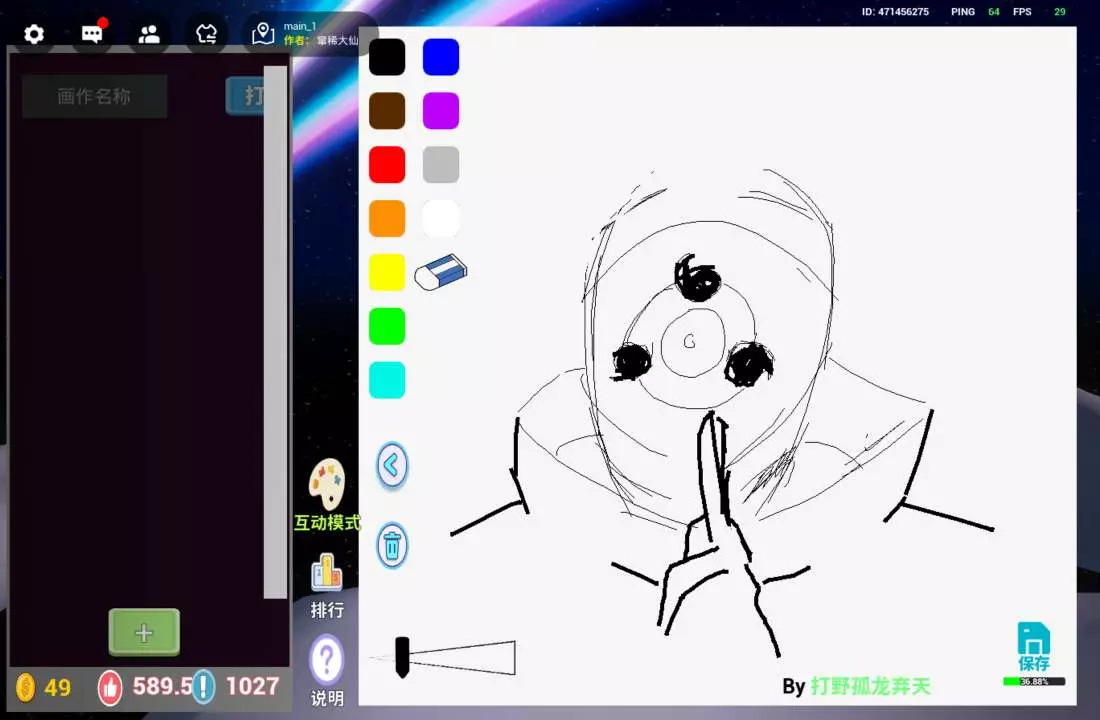Click the 36.88% save progress bar
Screen dimensions: 1100x720
[x=1034, y=681]
